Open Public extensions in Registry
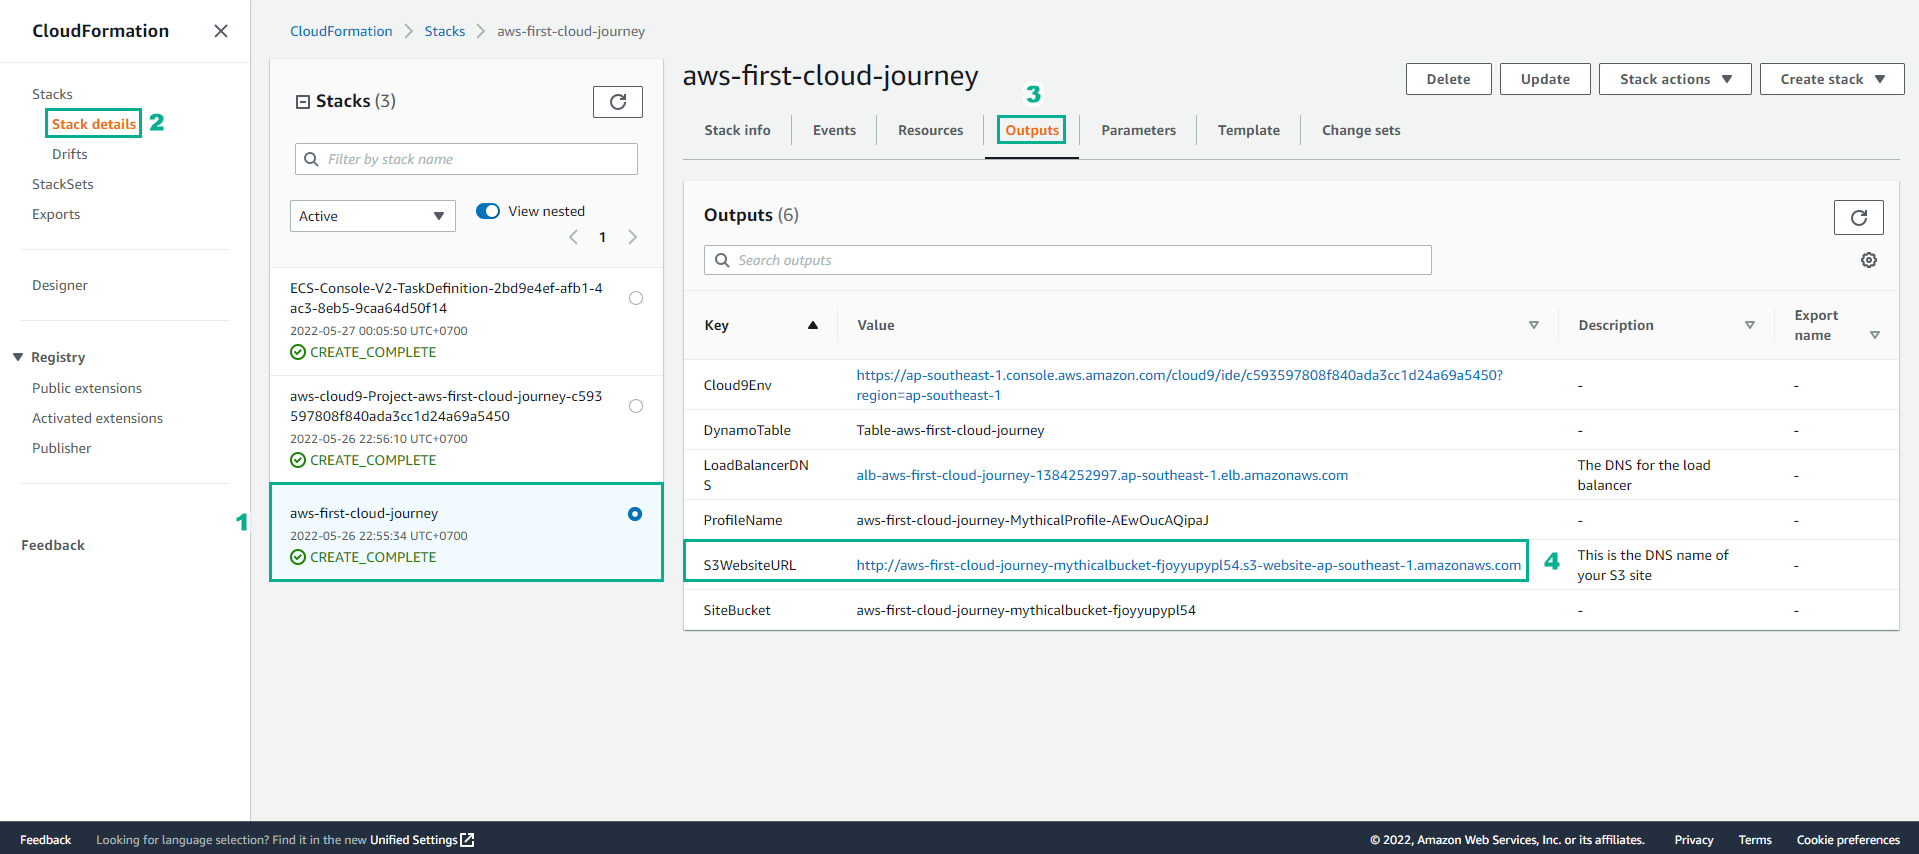Screen dimensions: 1919x854 [87, 388]
